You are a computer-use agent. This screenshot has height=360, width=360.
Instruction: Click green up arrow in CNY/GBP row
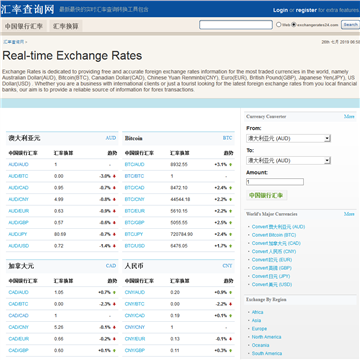tap(231, 351)
